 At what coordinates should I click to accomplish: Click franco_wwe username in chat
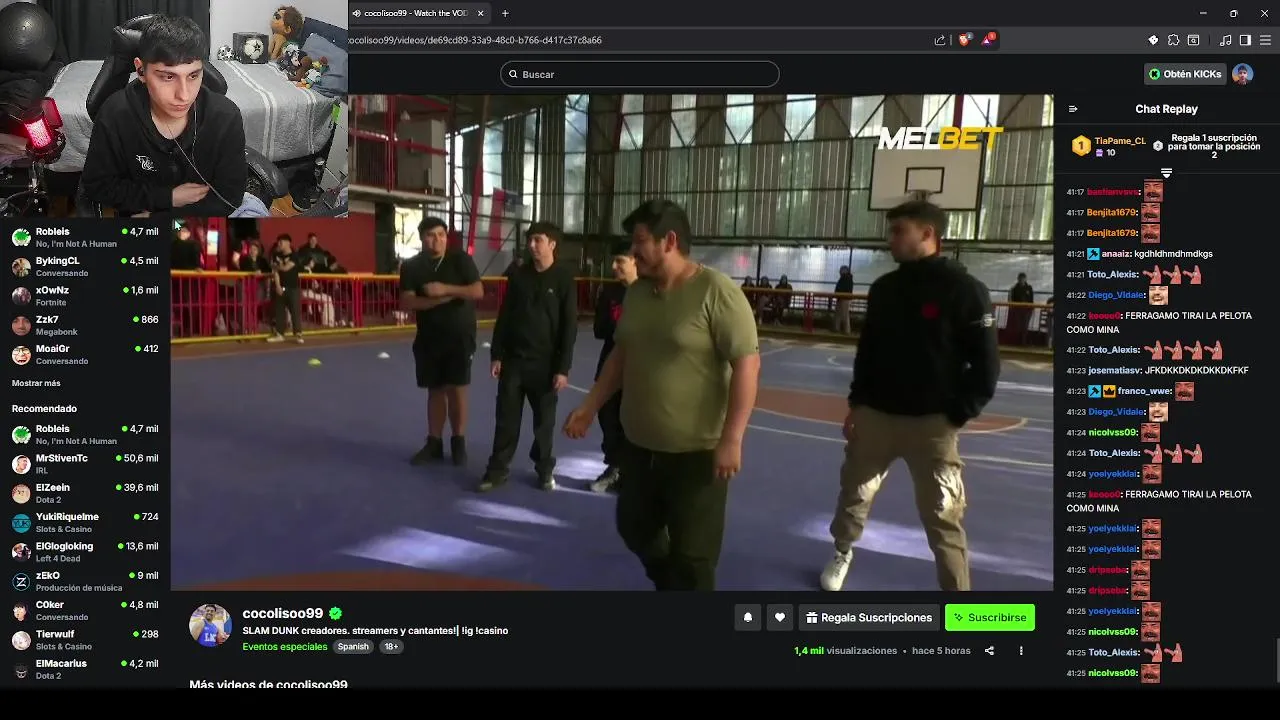tap(1144, 392)
